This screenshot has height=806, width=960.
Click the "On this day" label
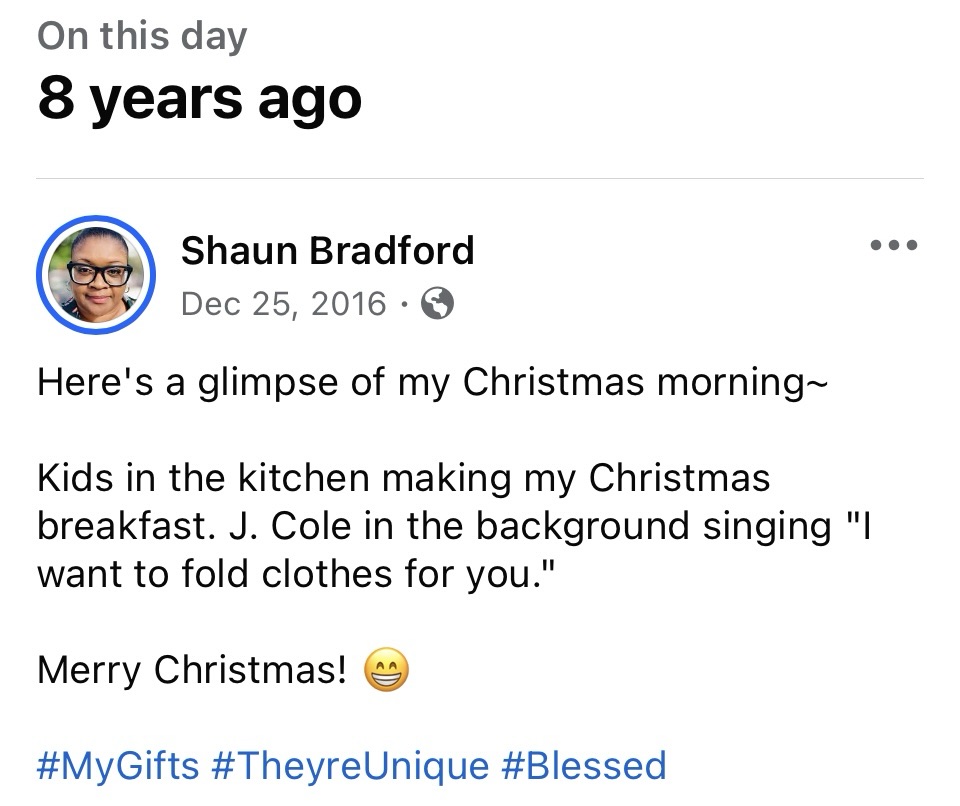click(x=142, y=37)
